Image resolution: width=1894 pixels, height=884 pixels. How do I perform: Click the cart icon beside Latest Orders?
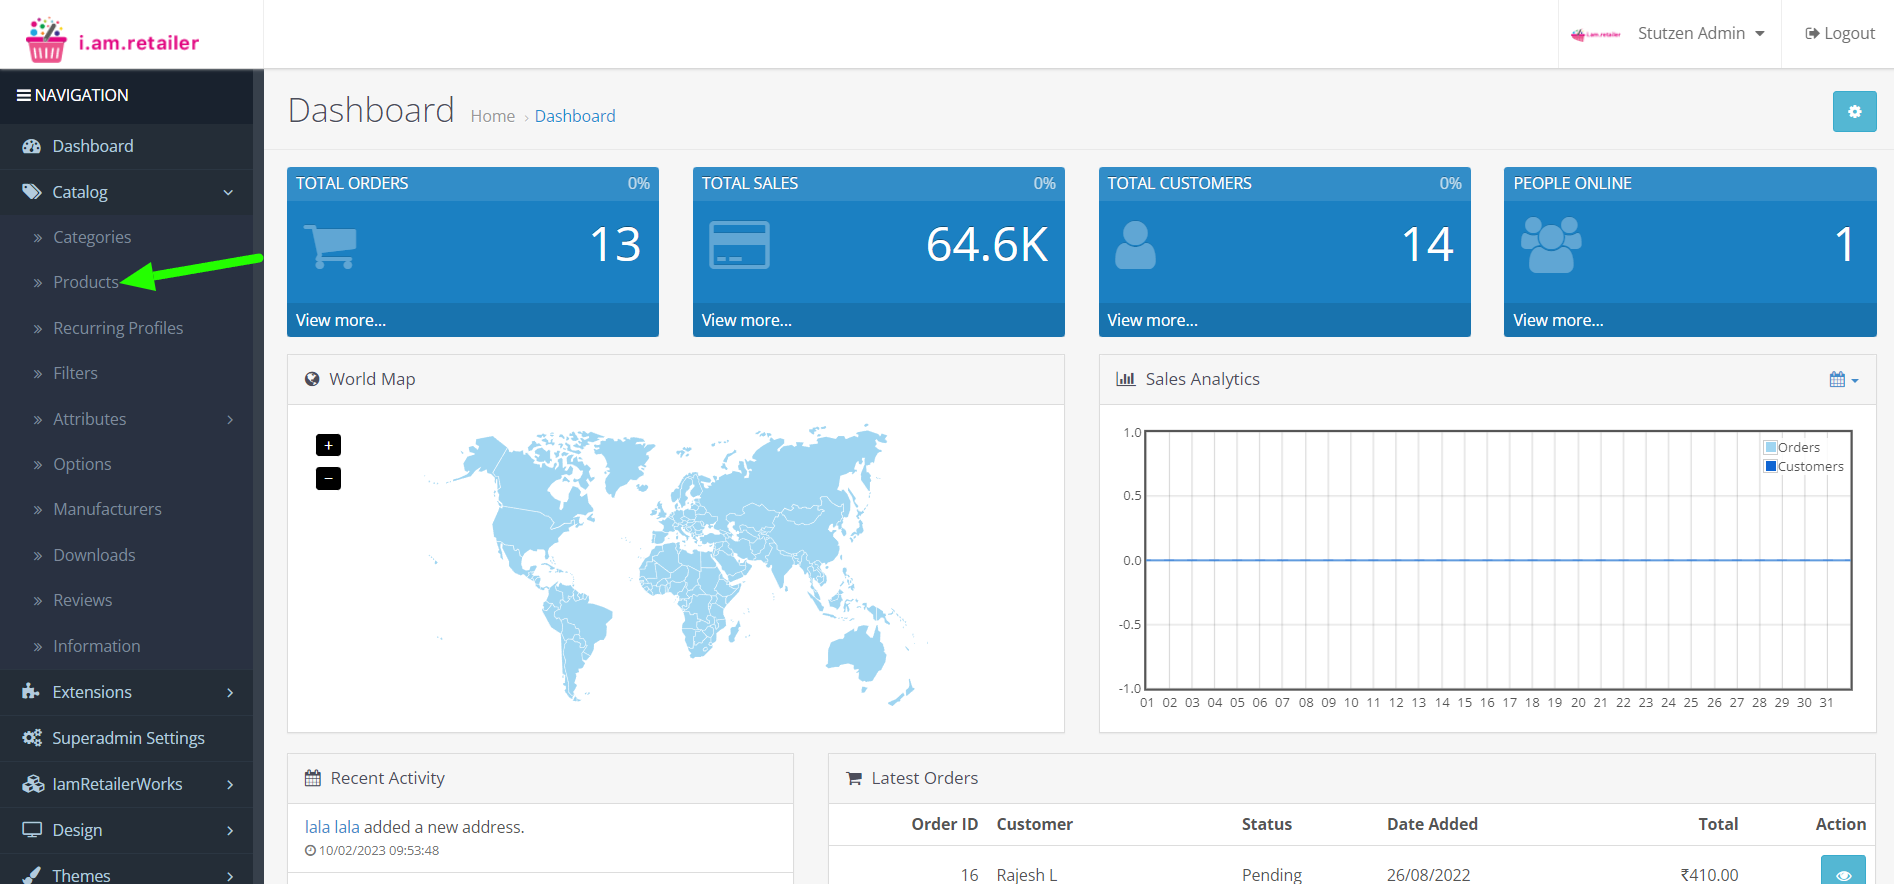(x=854, y=778)
